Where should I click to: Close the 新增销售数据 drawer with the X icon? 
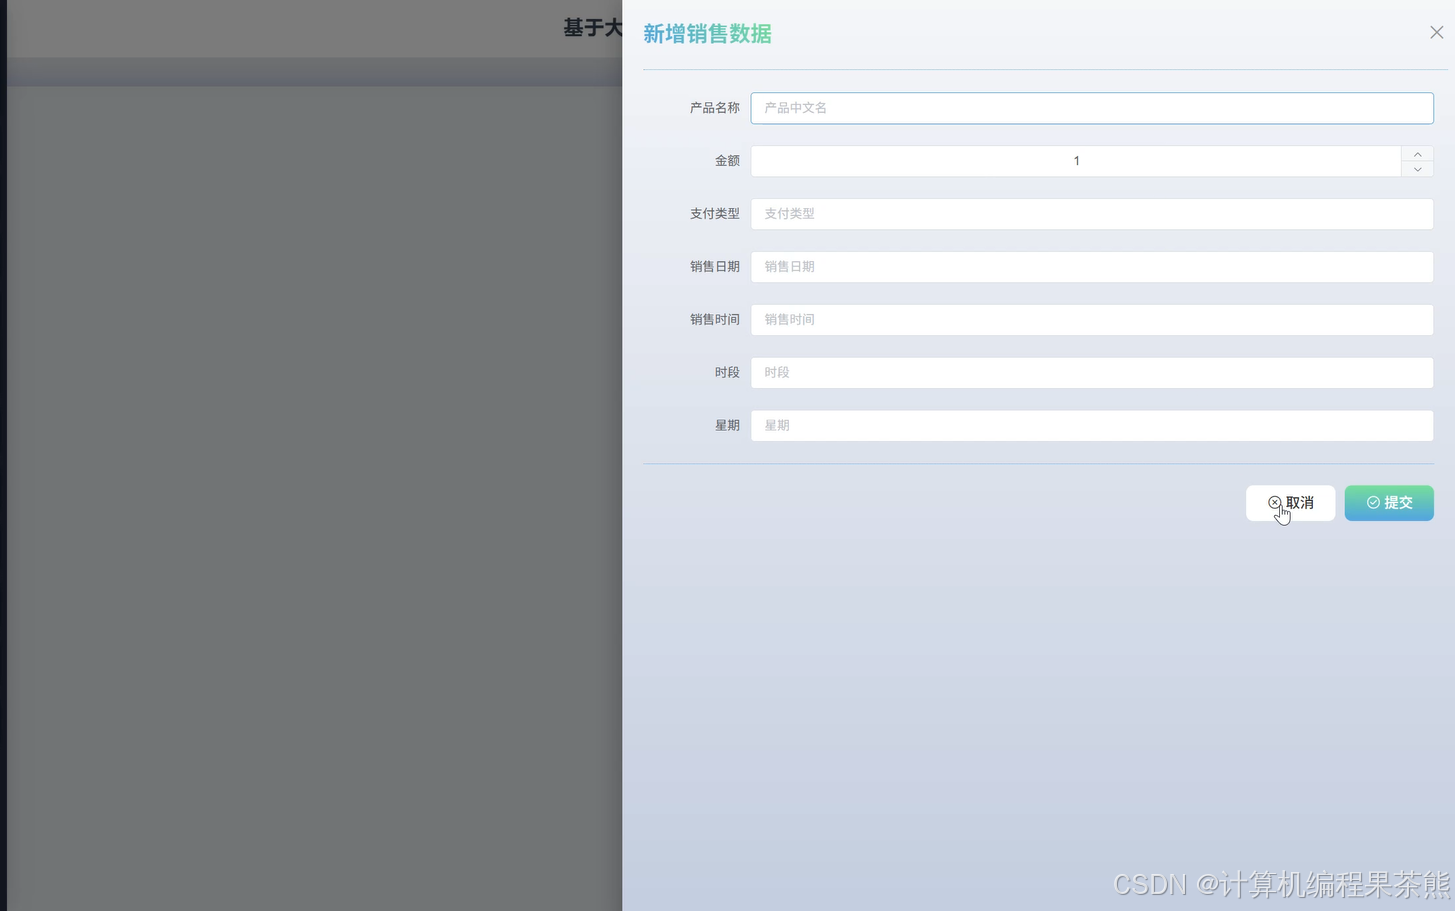(x=1436, y=33)
